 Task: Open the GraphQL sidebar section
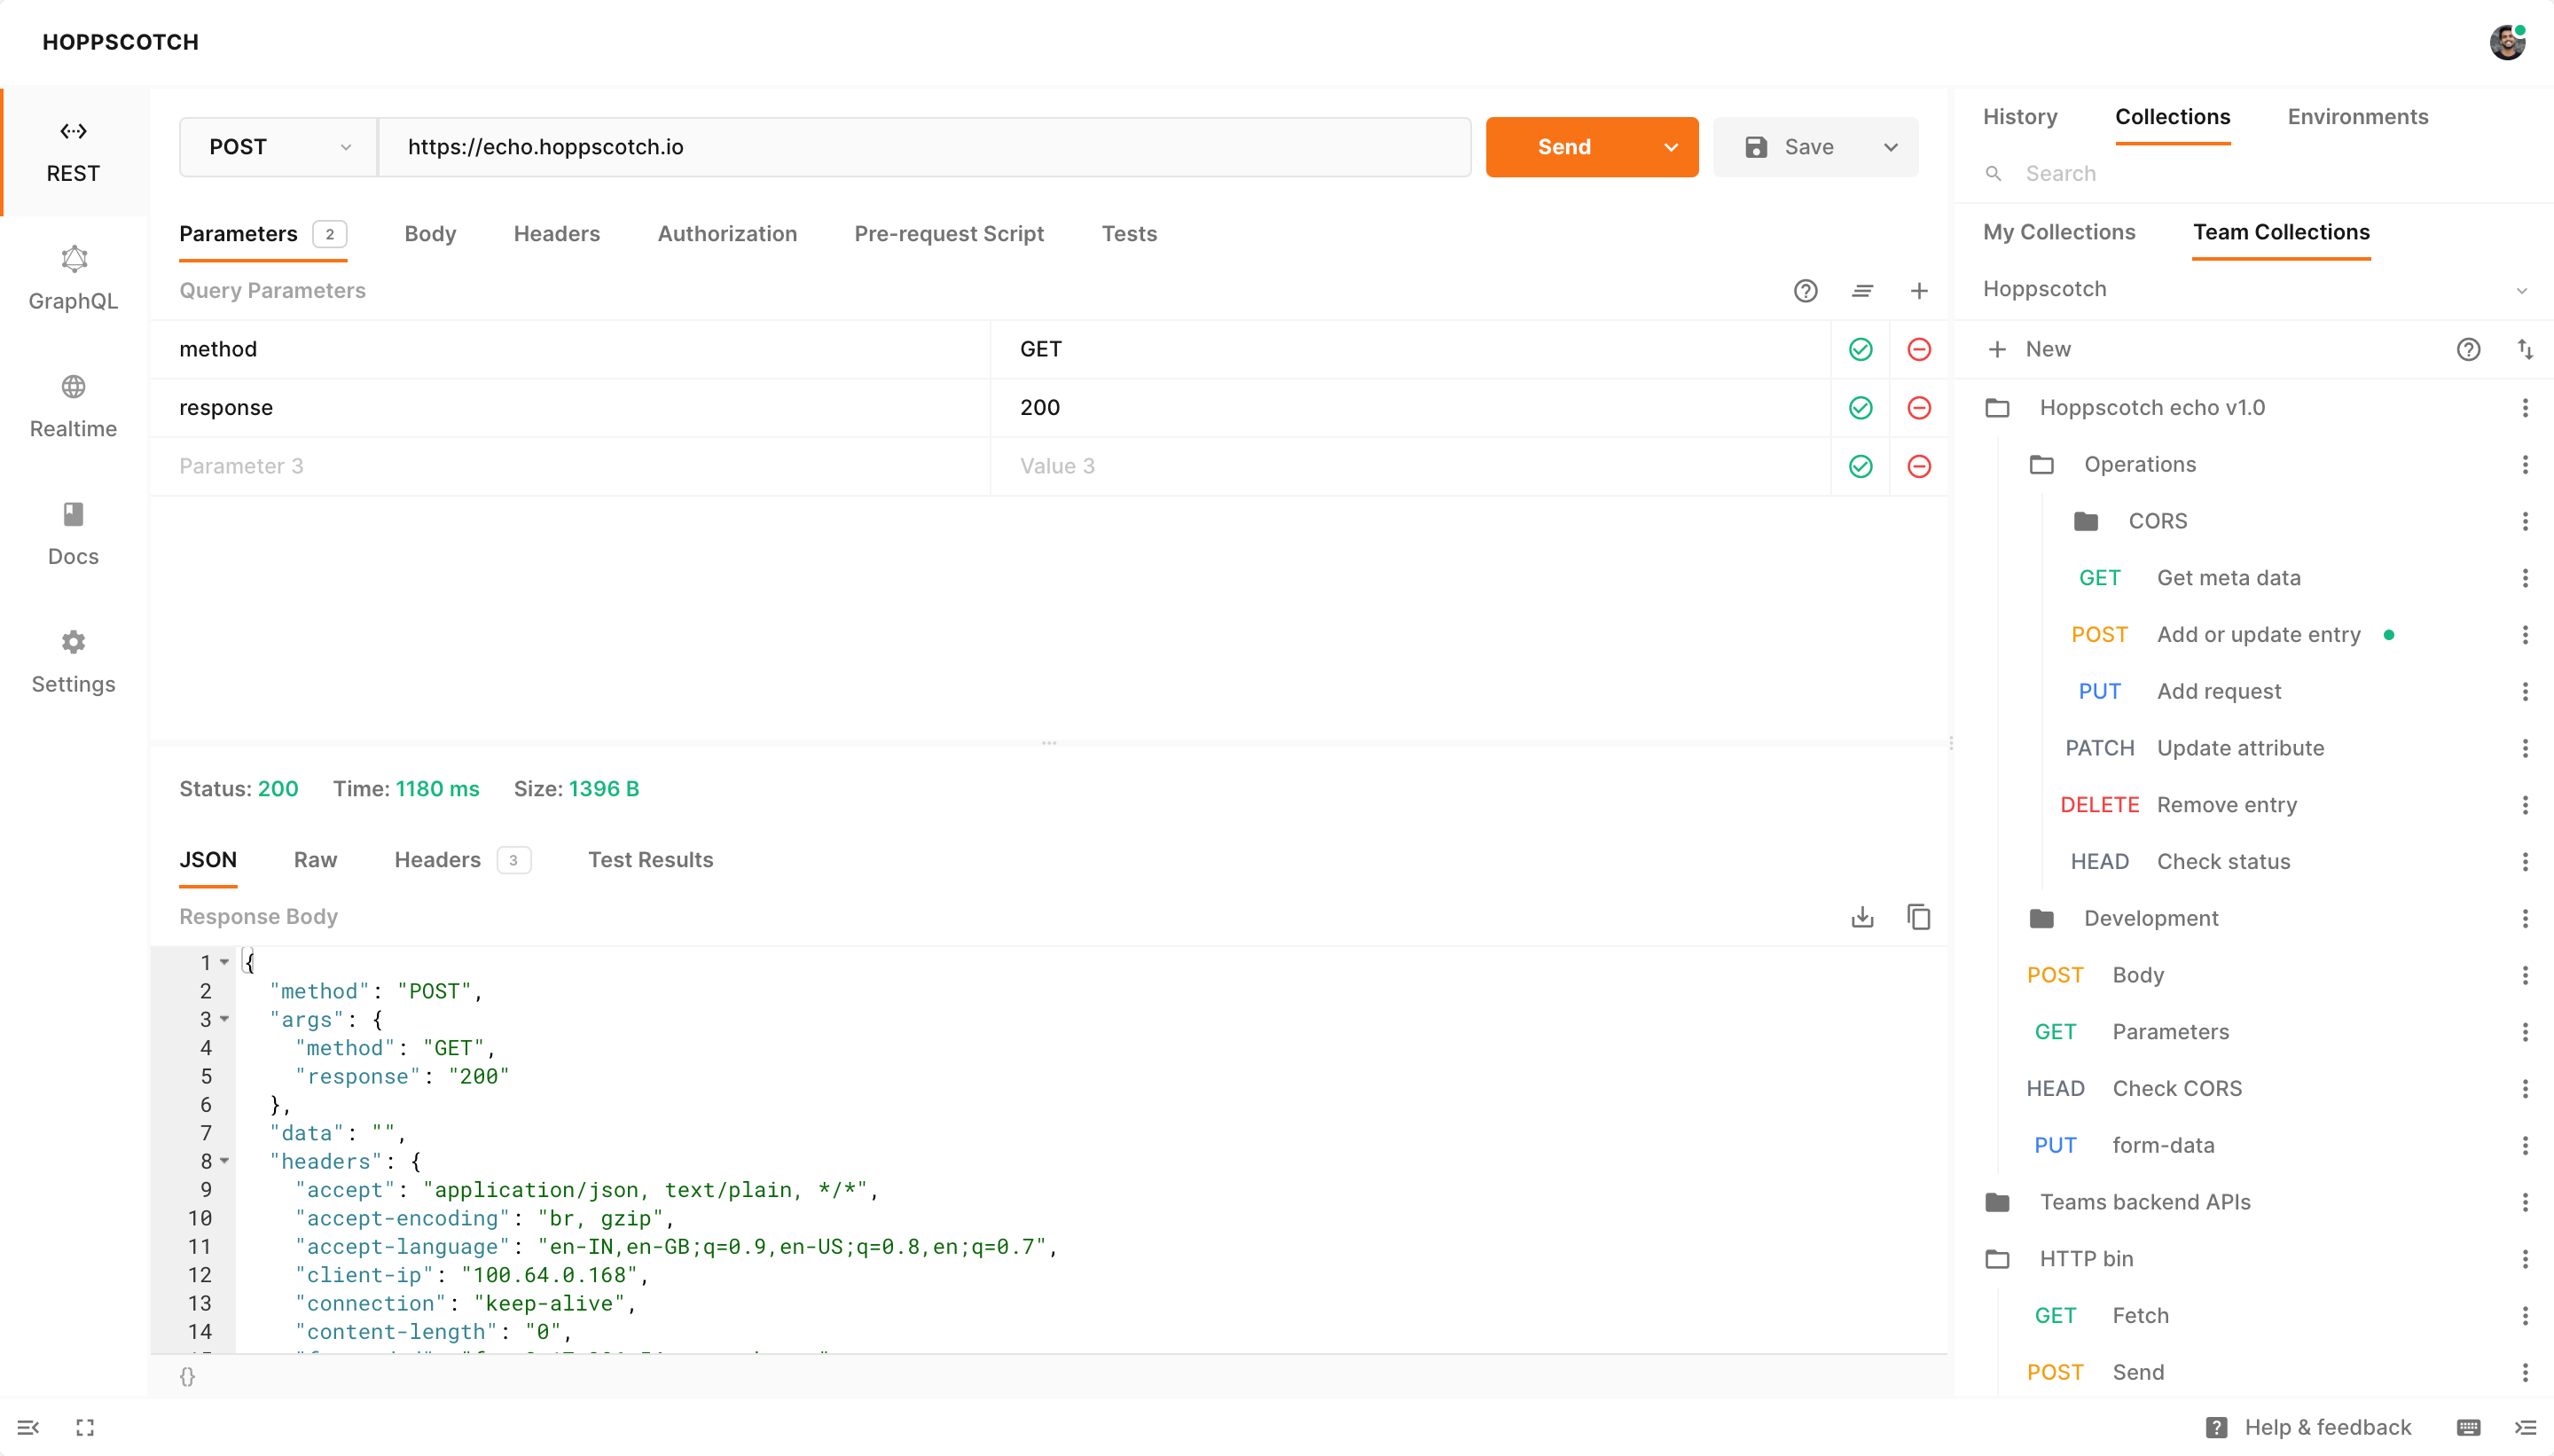point(73,278)
